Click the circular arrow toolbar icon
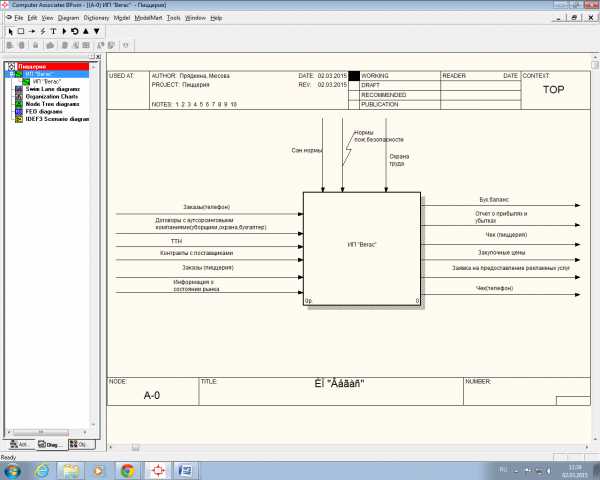The height and width of the screenshot is (480, 600). pyautogui.click(x=74, y=31)
